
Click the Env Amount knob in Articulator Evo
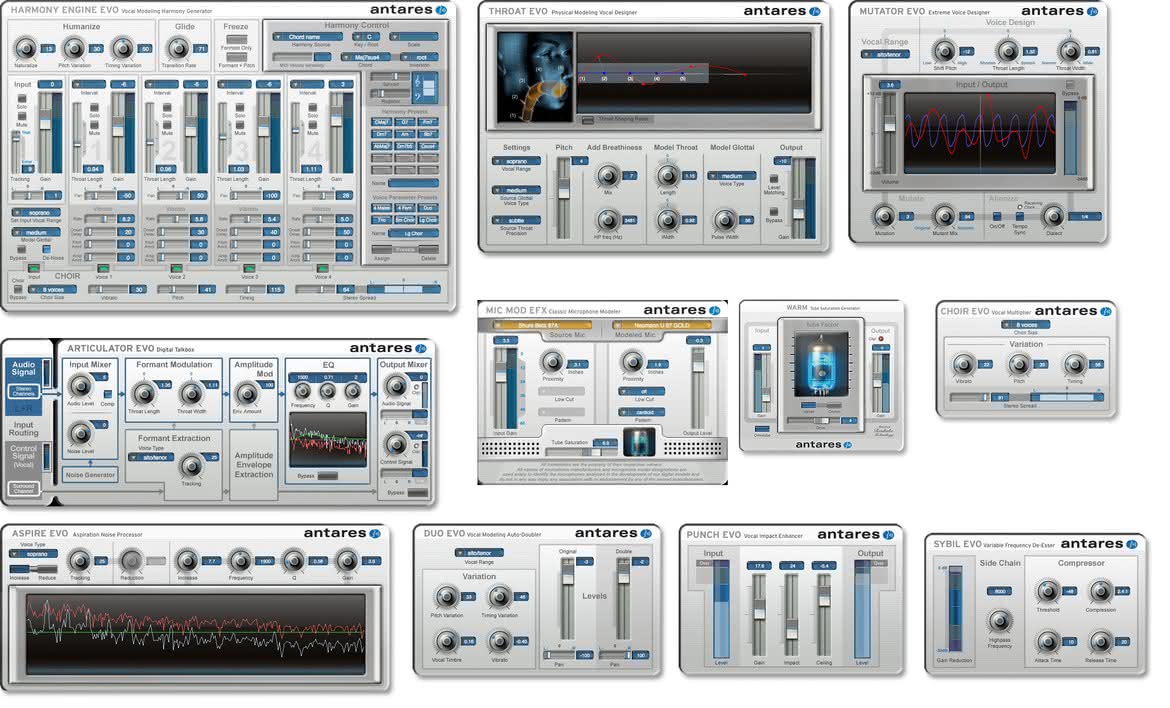pyautogui.click(x=246, y=393)
